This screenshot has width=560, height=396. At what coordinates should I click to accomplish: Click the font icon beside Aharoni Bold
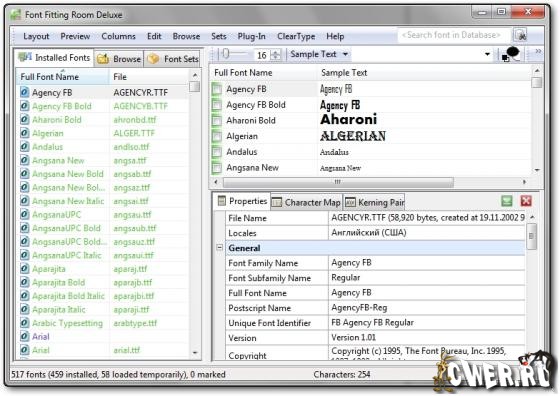(x=24, y=120)
